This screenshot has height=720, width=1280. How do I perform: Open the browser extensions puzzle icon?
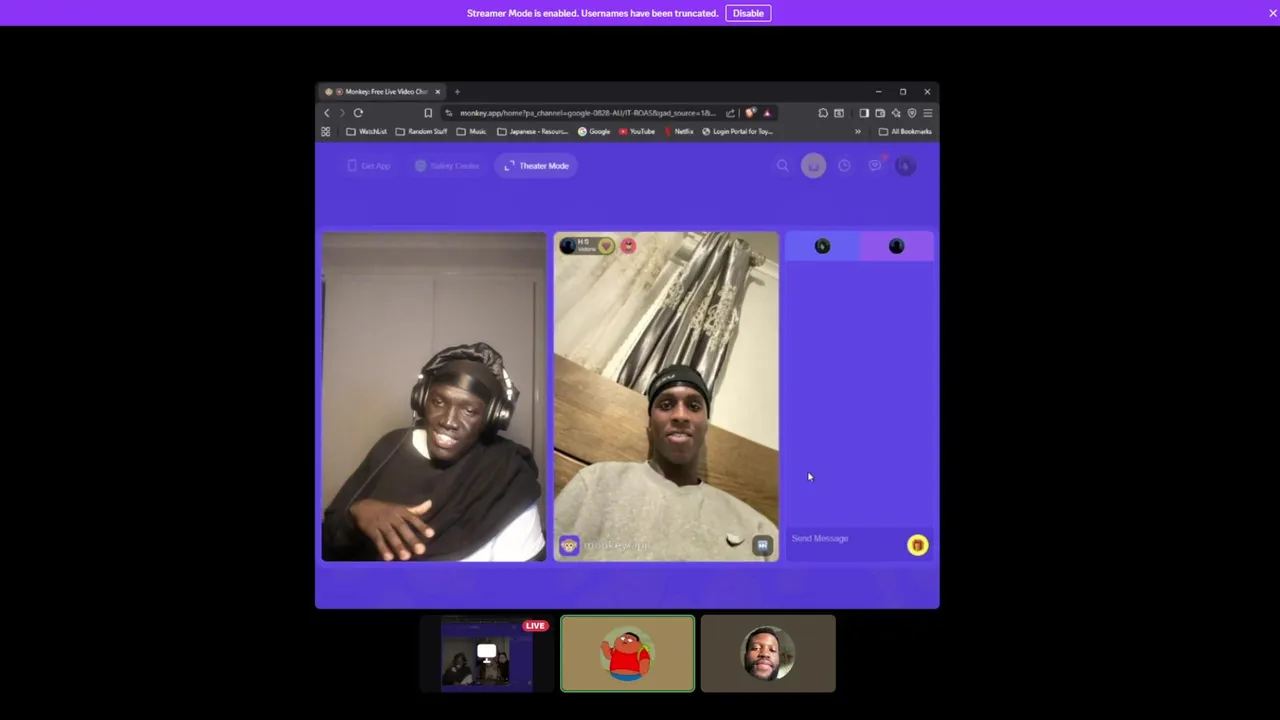coord(823,113)
